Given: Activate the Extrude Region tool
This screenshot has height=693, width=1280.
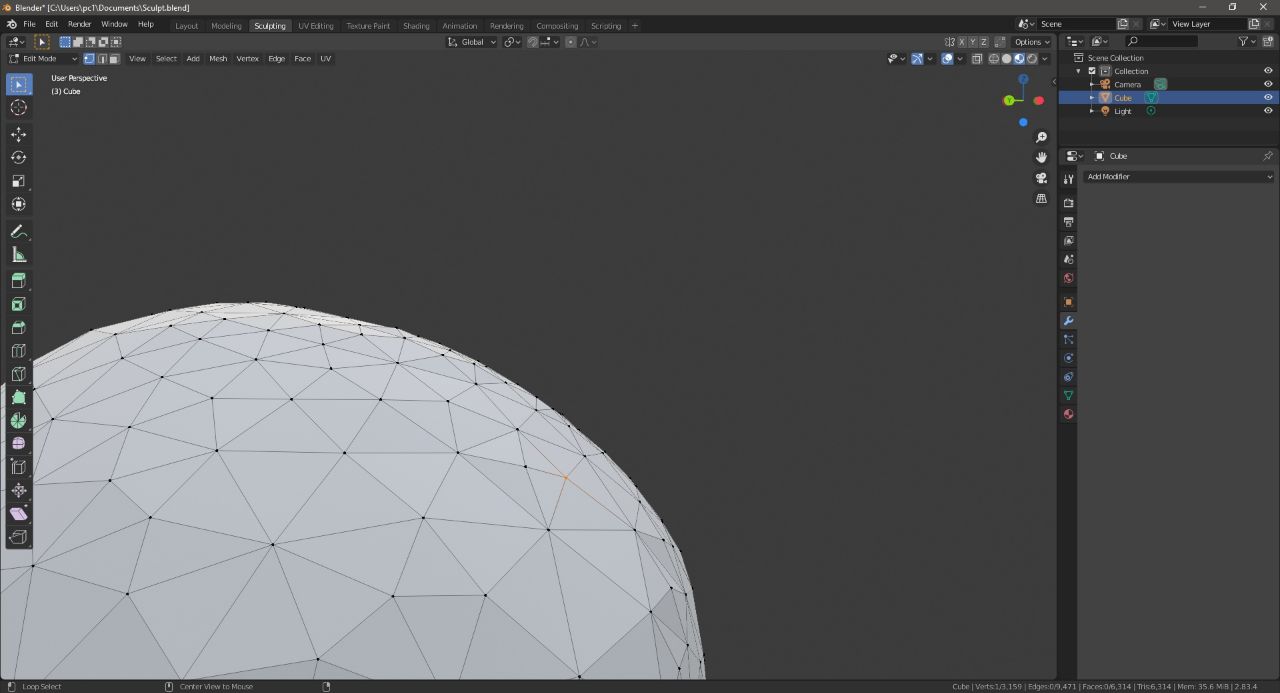Looking at the screenshot, I should coord(19,281).
